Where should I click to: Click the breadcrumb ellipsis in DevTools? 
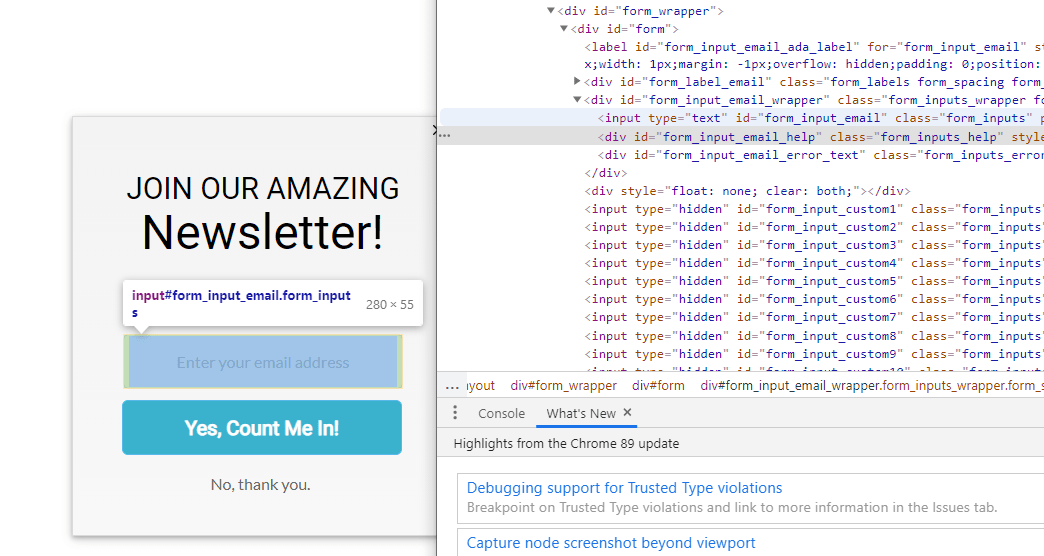(453, 386)
